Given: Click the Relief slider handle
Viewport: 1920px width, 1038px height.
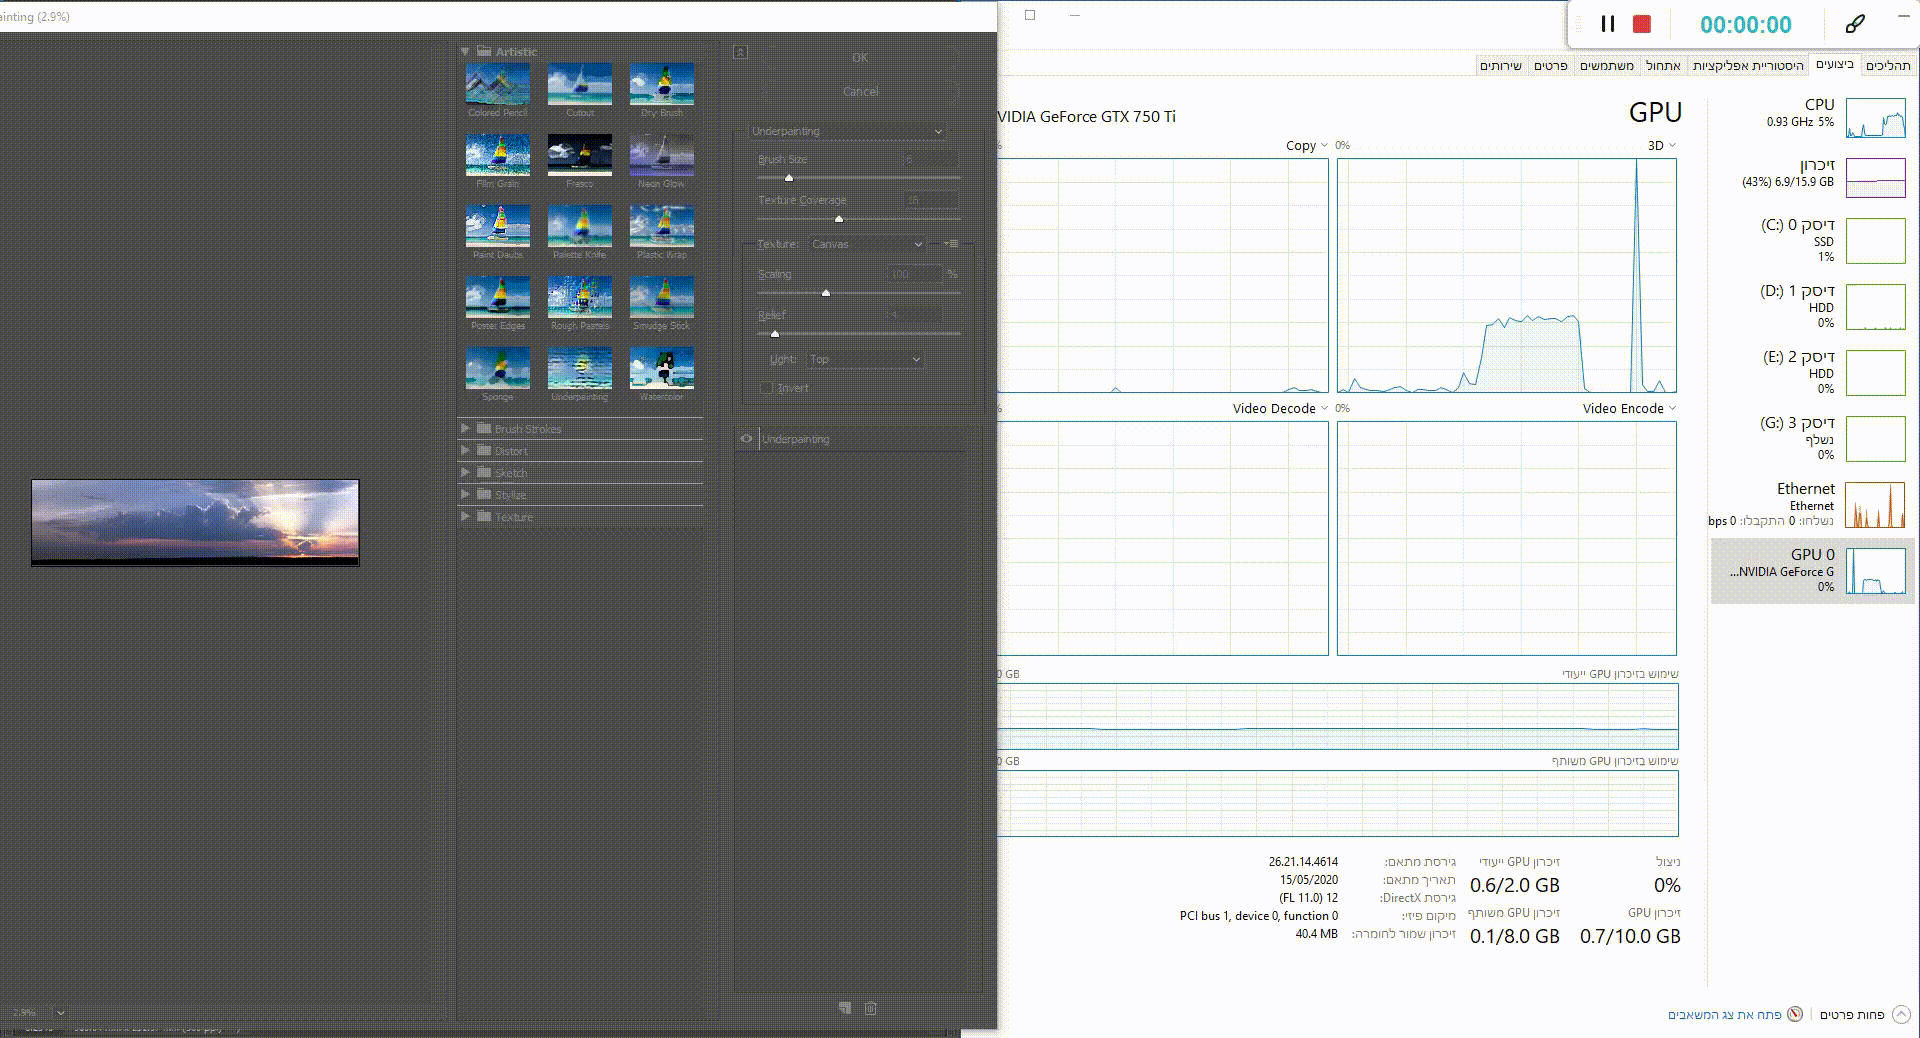Looking at the screenshot, I should [775, 334].
